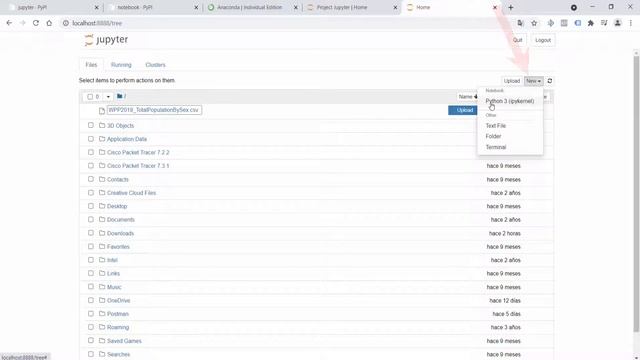This screenshot has height=360, width=640.
Task: Open a new browser tab with plus
Action: [x=511, y=7]
